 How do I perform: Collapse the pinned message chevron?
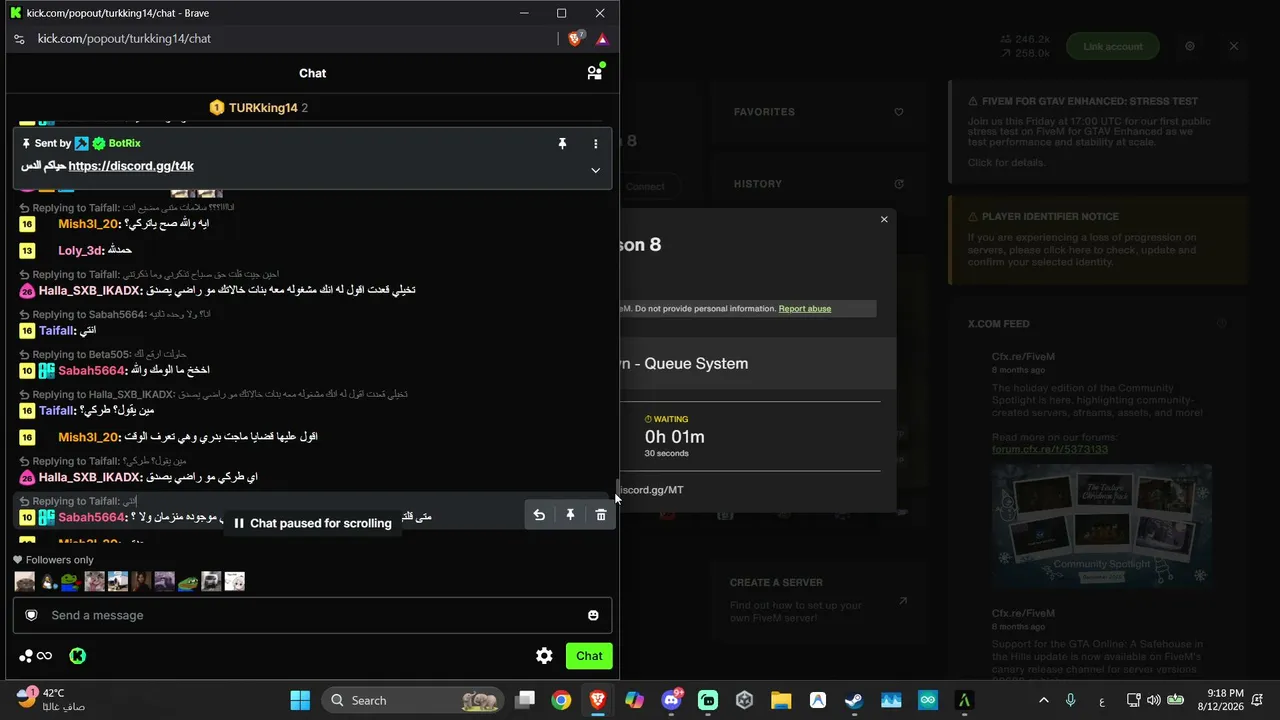point(595,170)
